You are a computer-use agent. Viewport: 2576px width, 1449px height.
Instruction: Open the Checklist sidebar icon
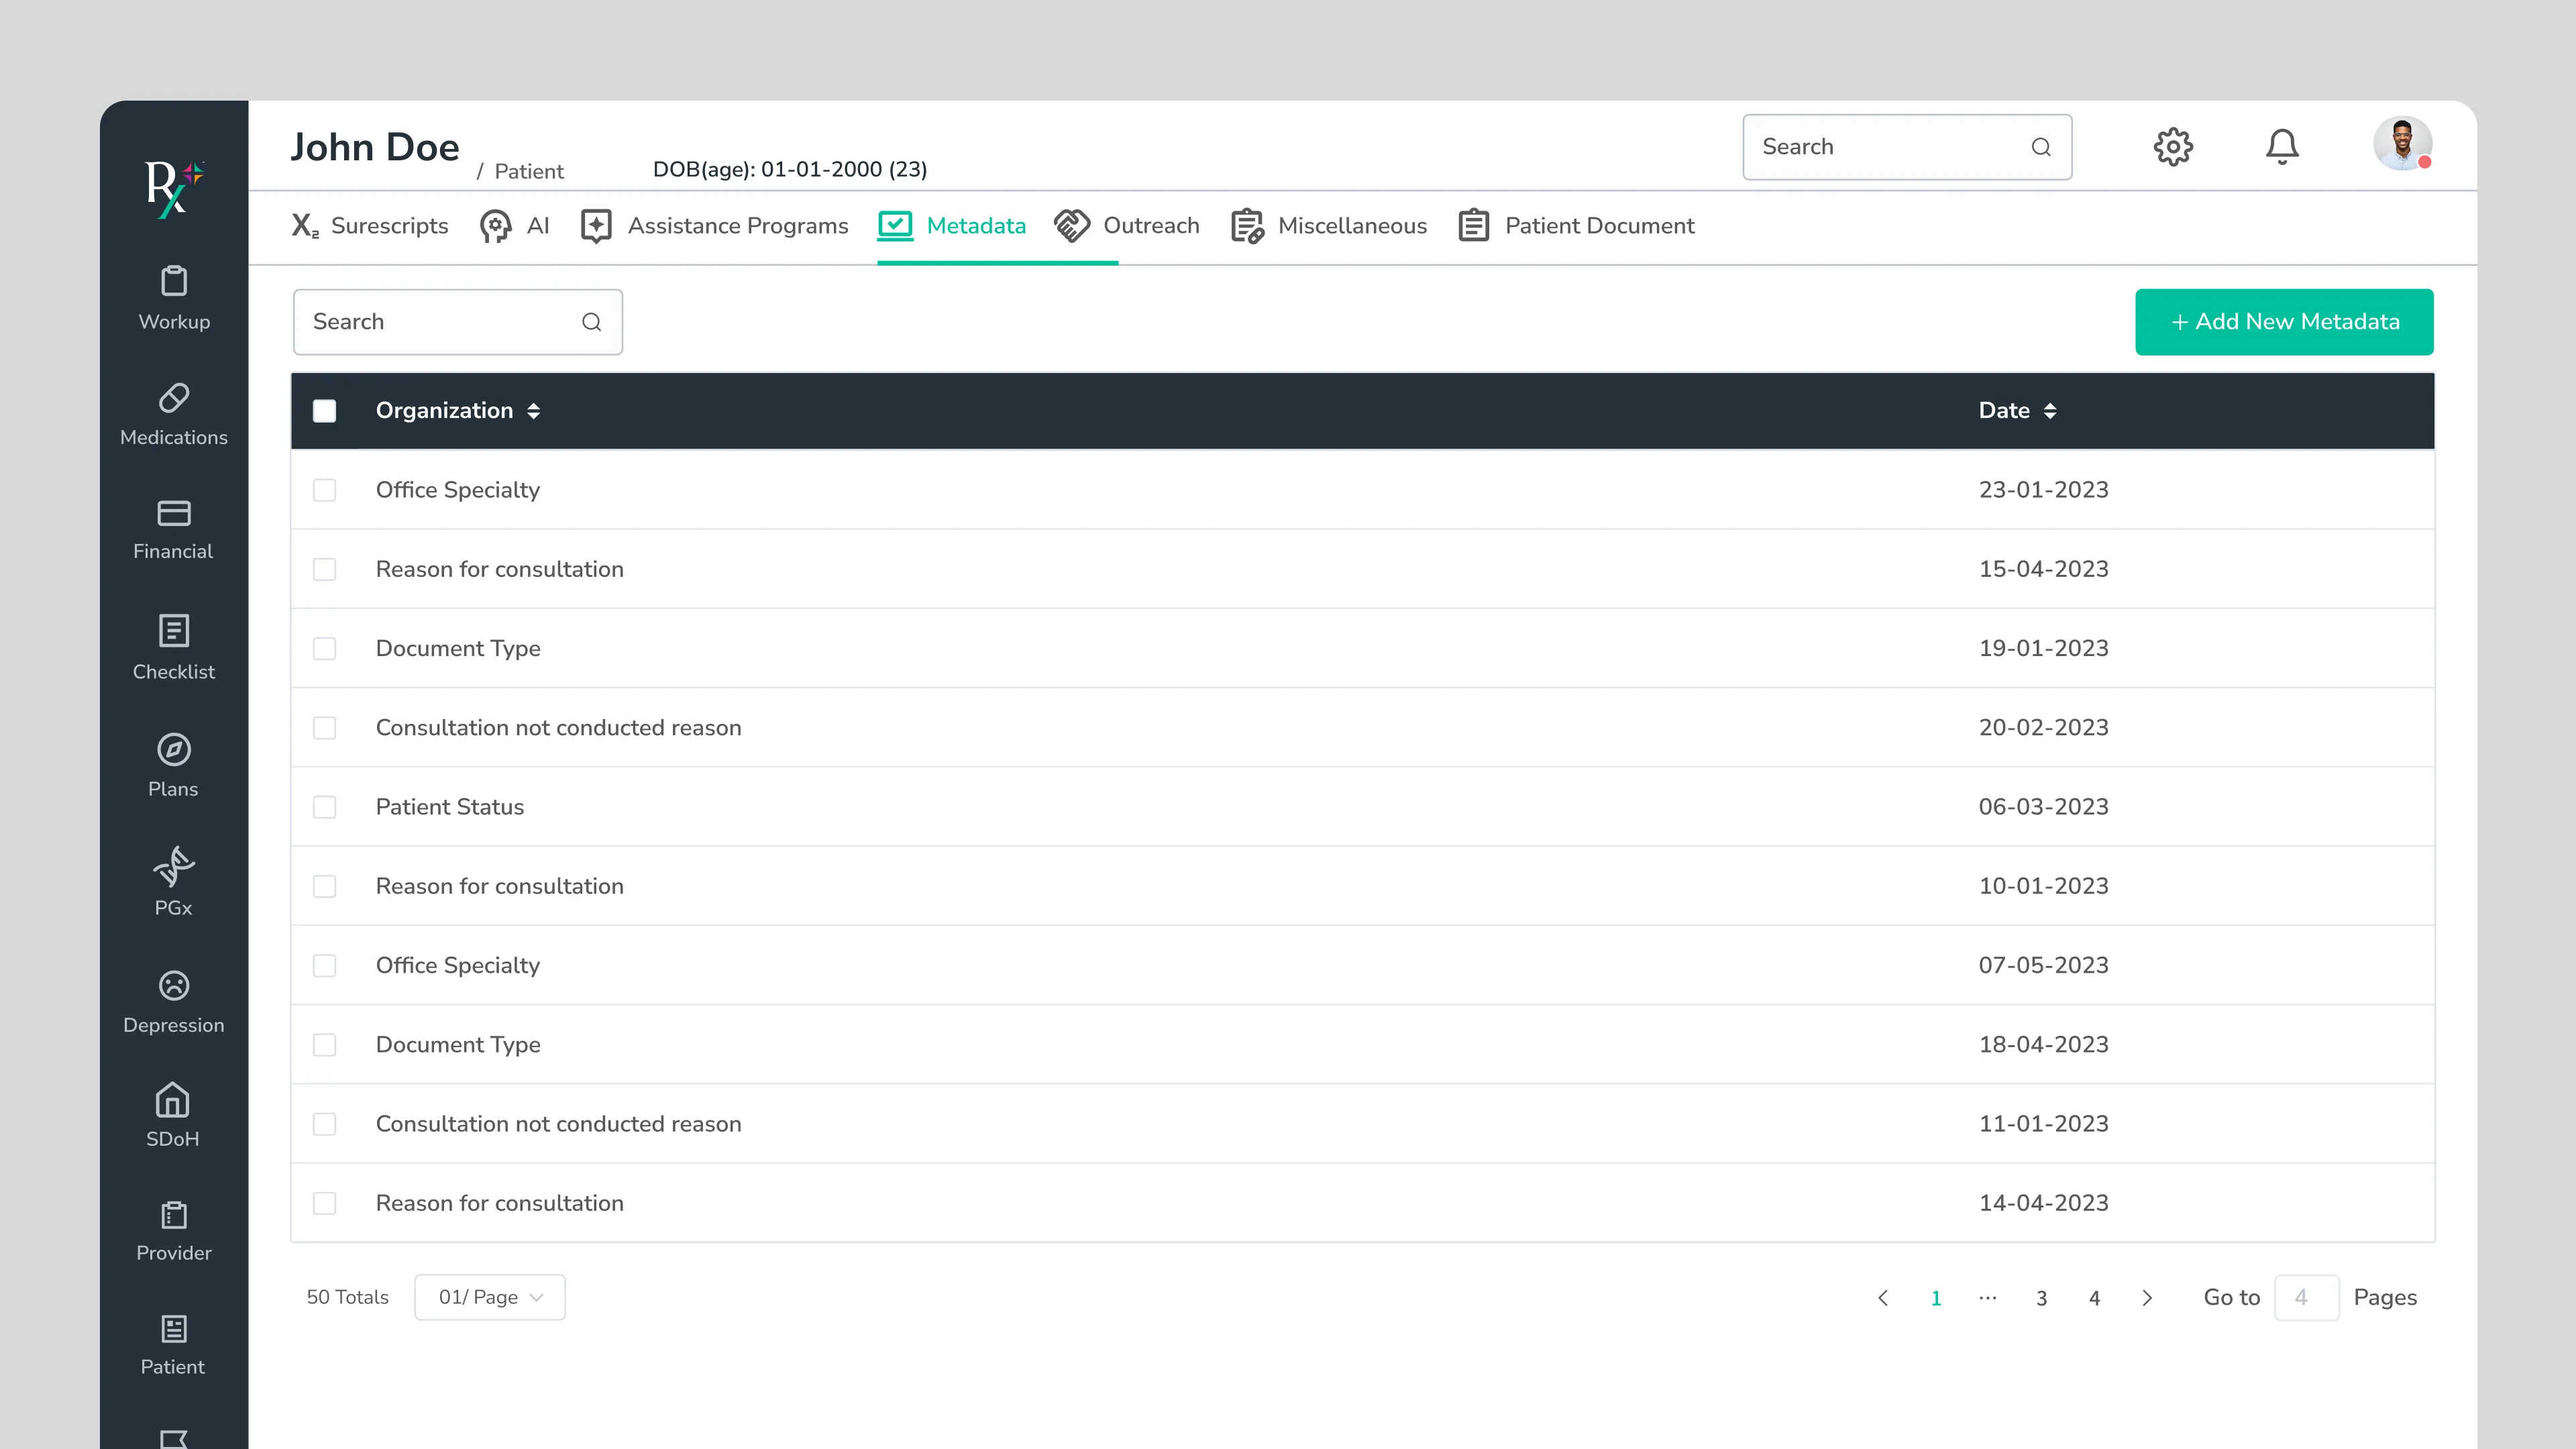click(x=174, y=631)
